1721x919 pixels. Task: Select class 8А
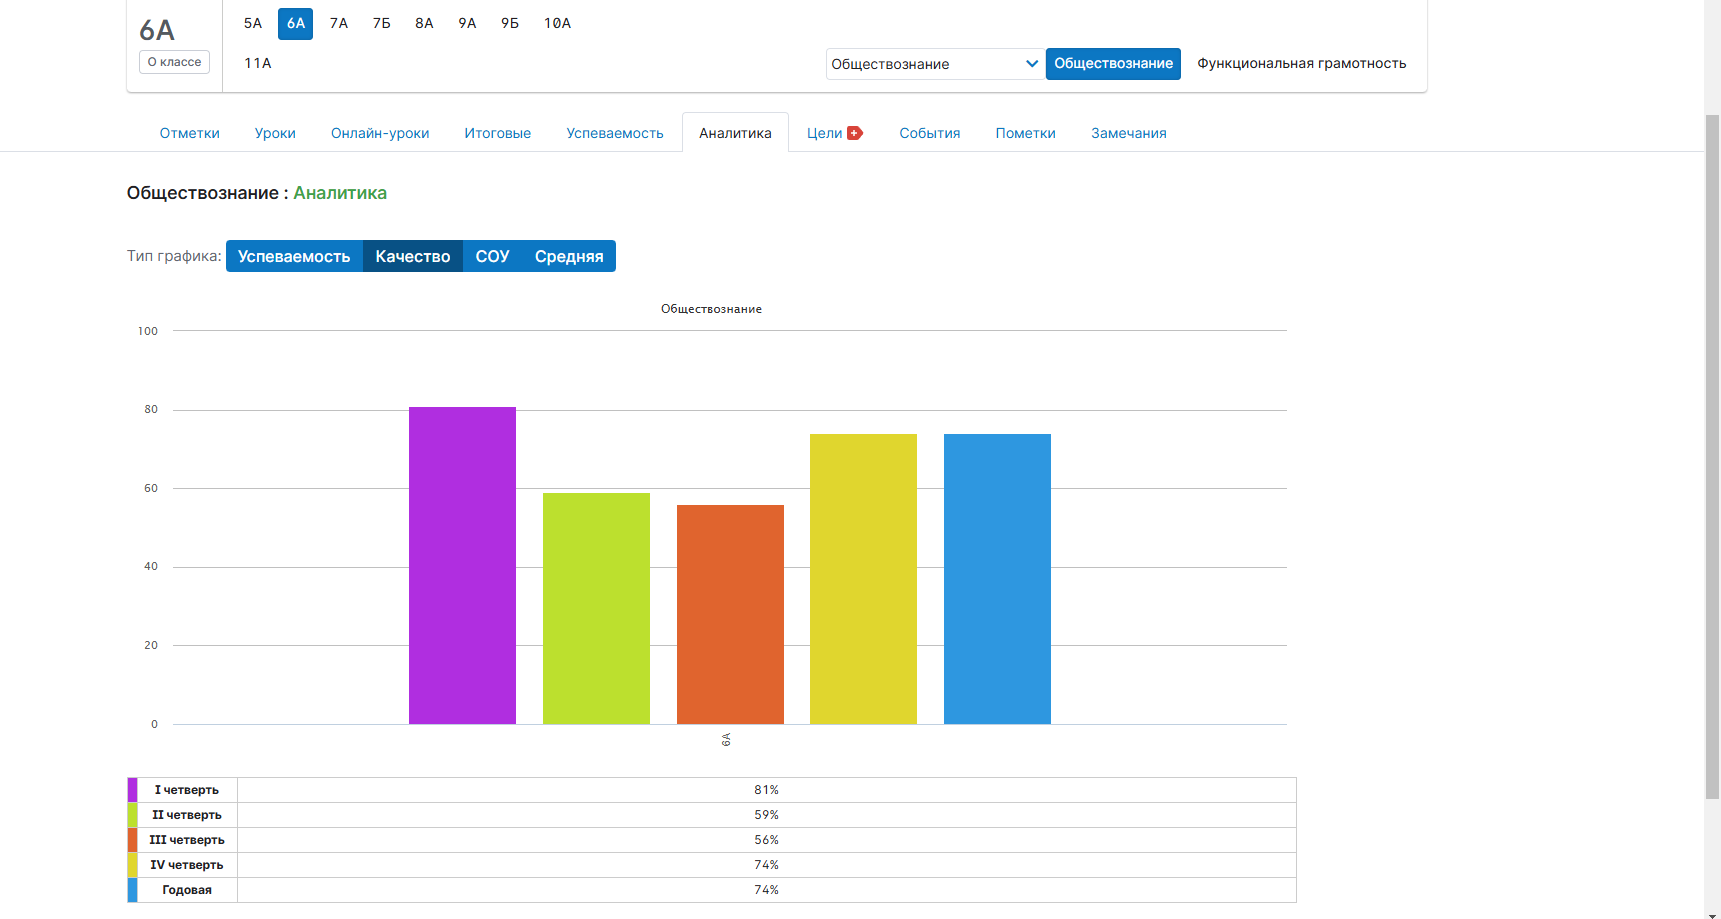click(425, 23)
